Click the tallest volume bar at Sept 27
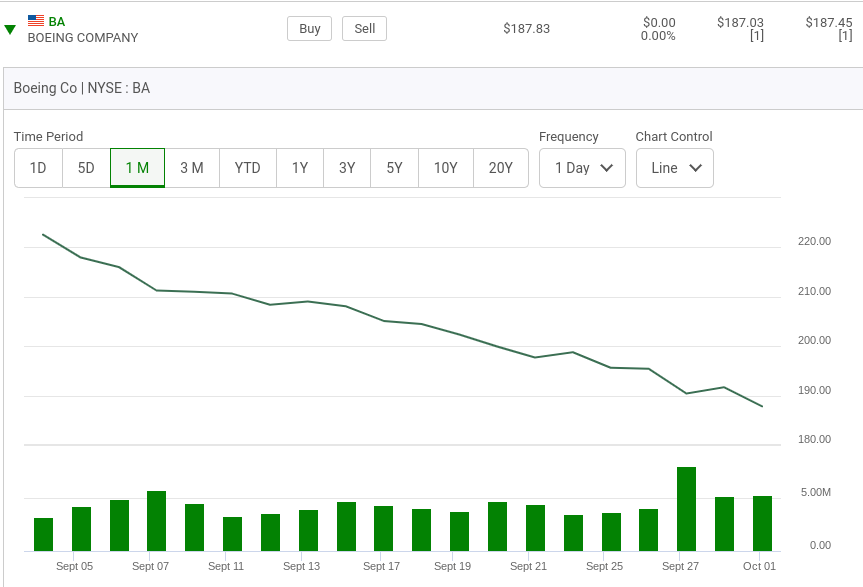863x587 pixels. [686, 509]
